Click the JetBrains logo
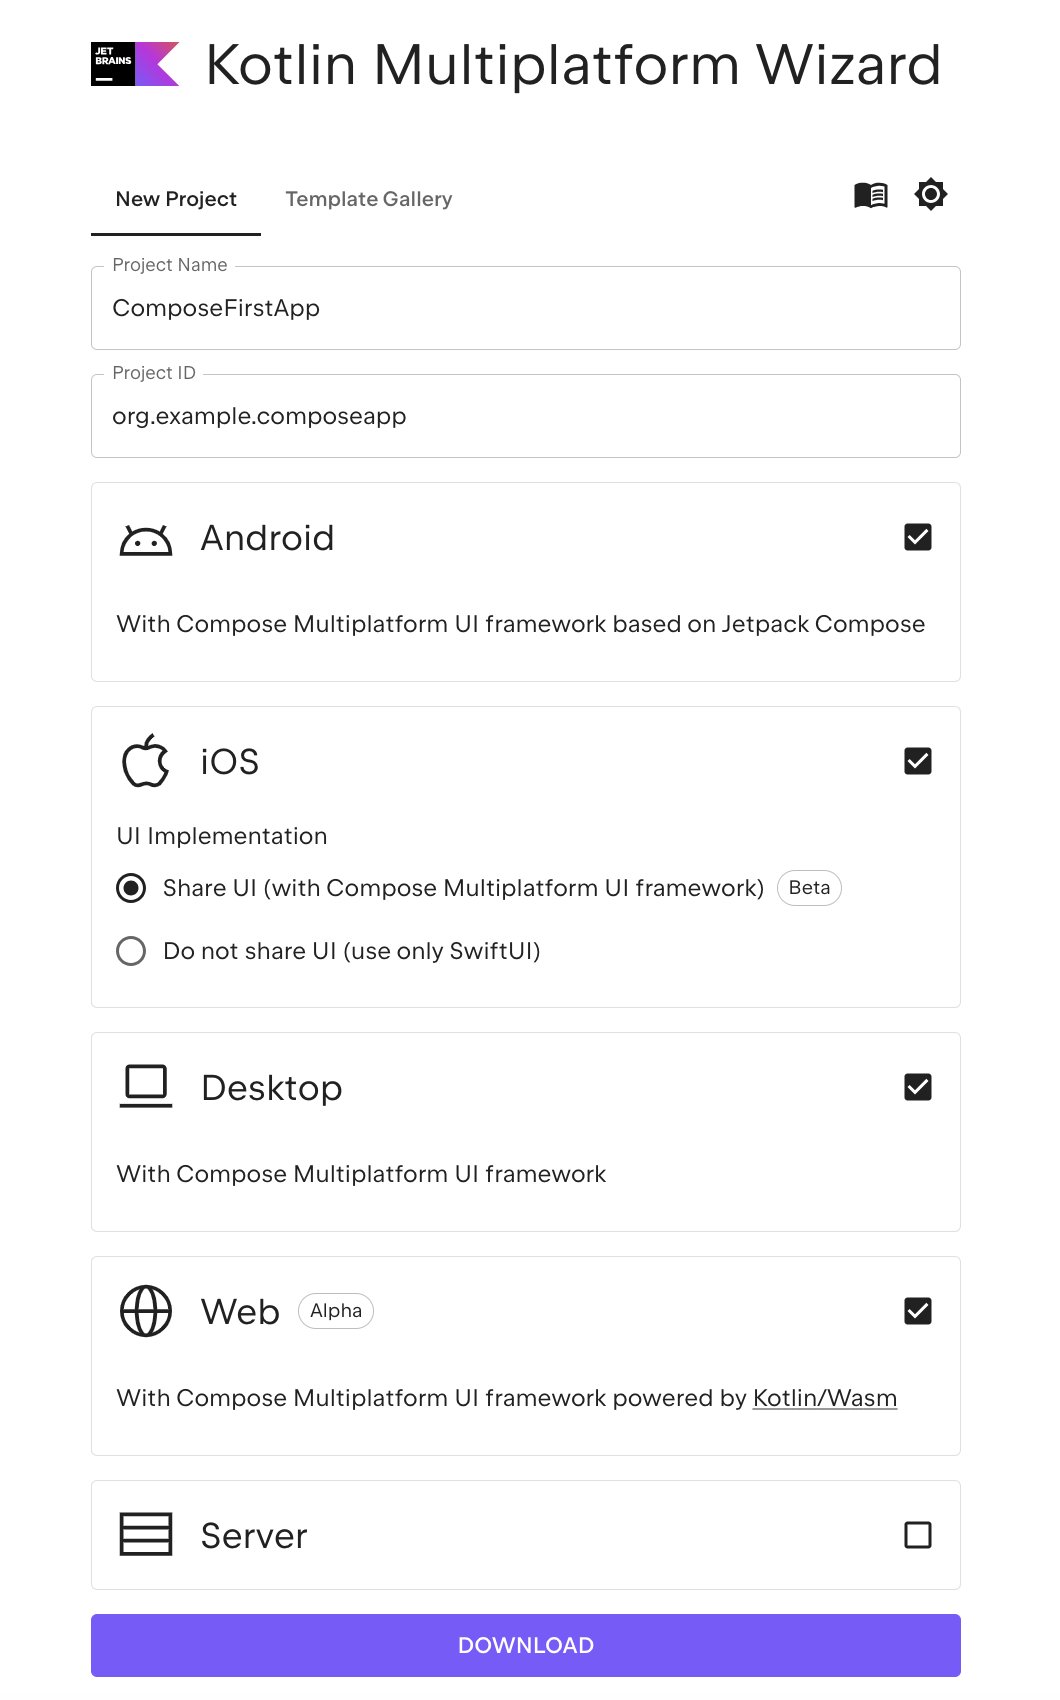This screenshot has width=1060, height=1700. pos(134,64)
